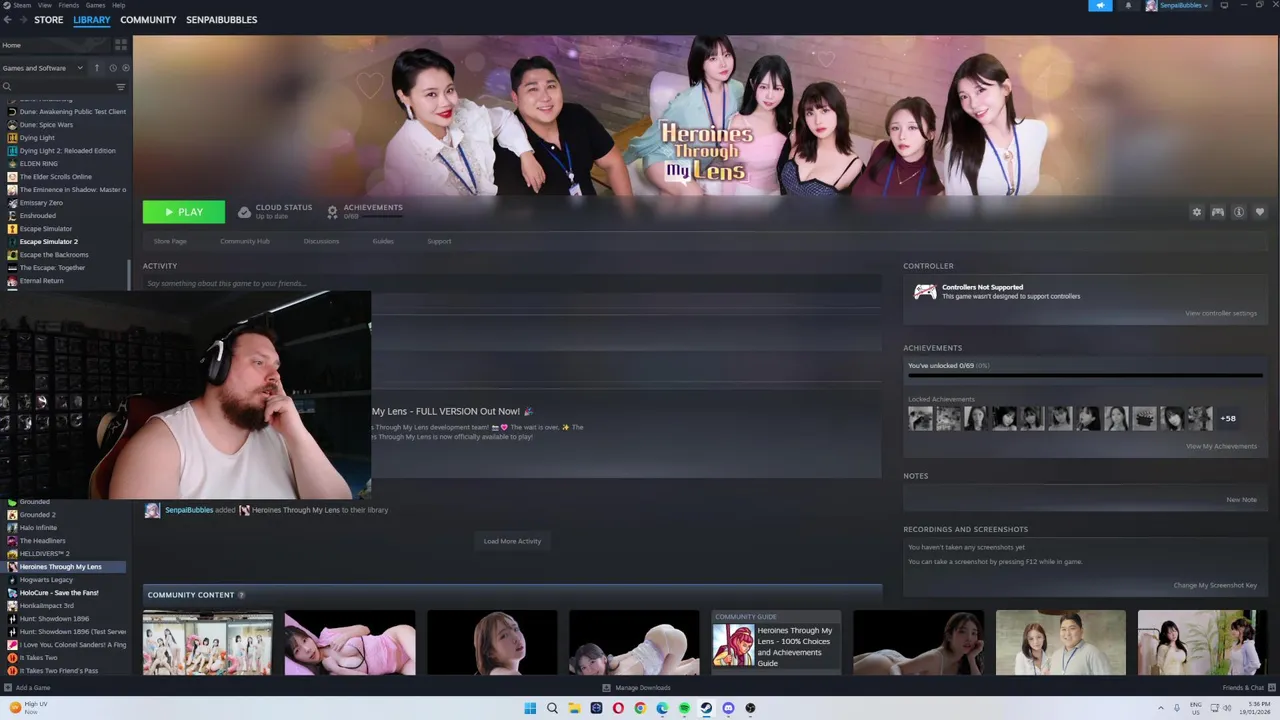Screen dimensions: 1280x720
Task: Open Friends & Chat icon
Action: [x=1272, y=688]
